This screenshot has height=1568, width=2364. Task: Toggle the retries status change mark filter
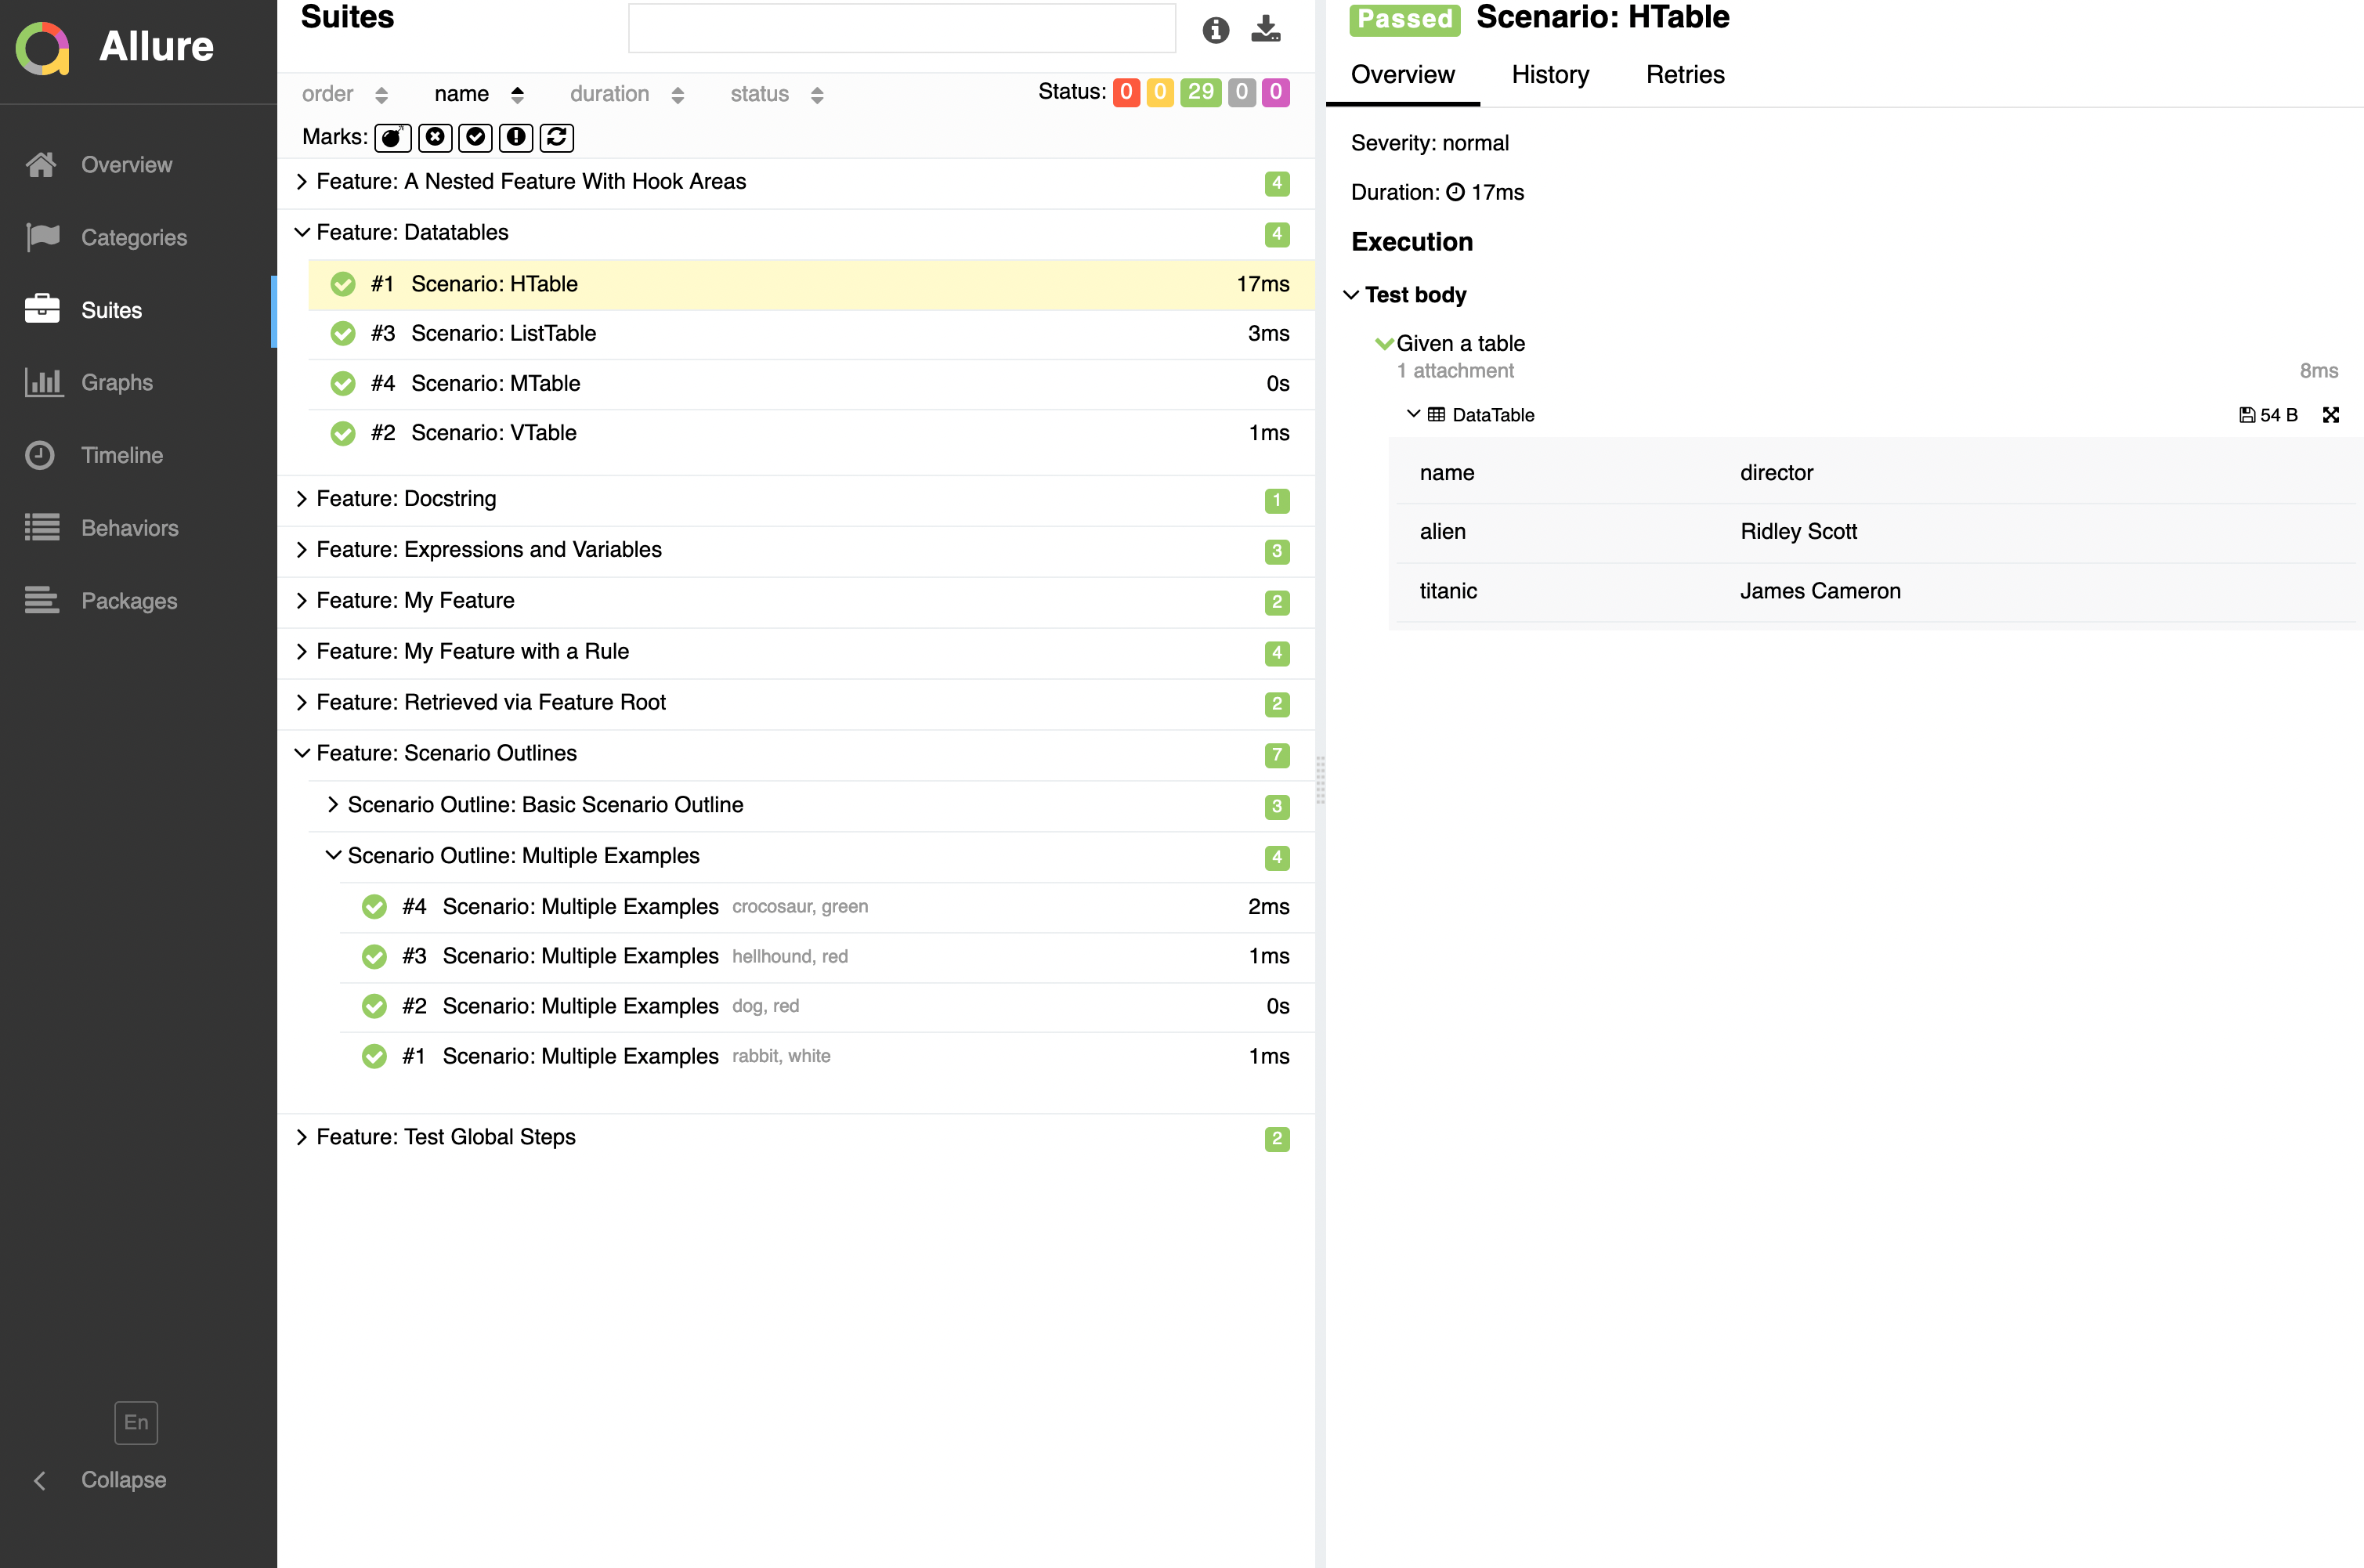click(x=557, y=137)
